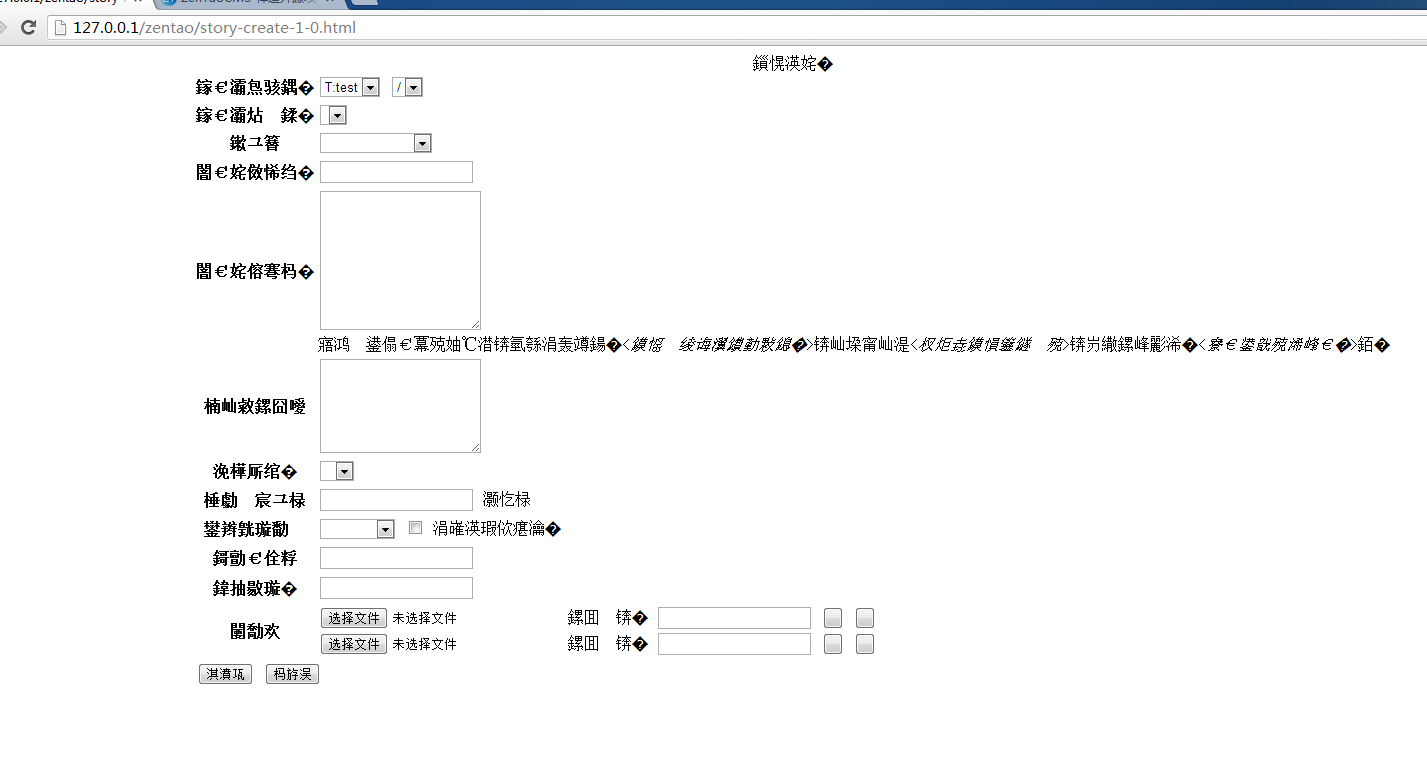Click the text field just below the checkbox row

coord(396,558)
